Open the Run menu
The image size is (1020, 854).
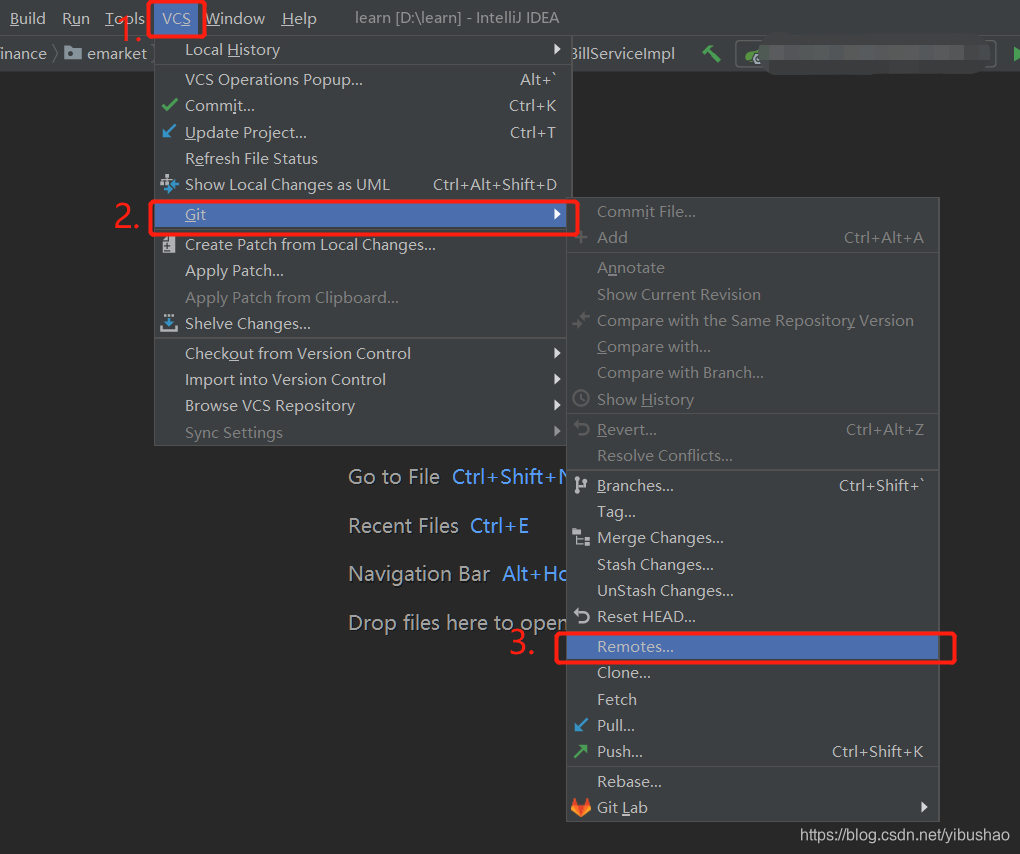75,18
